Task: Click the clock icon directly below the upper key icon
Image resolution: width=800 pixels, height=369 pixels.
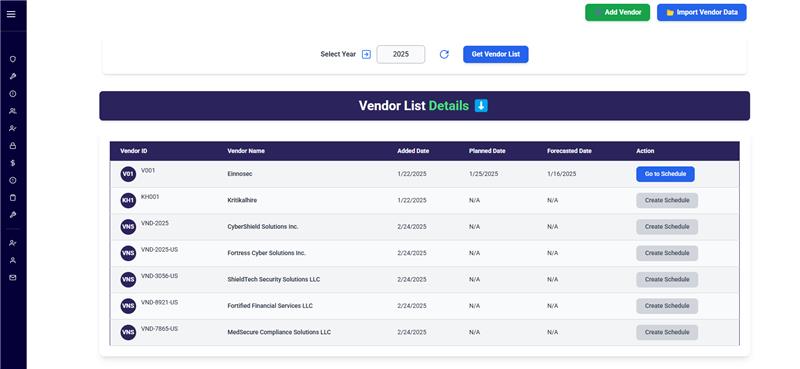Action: 13,94
